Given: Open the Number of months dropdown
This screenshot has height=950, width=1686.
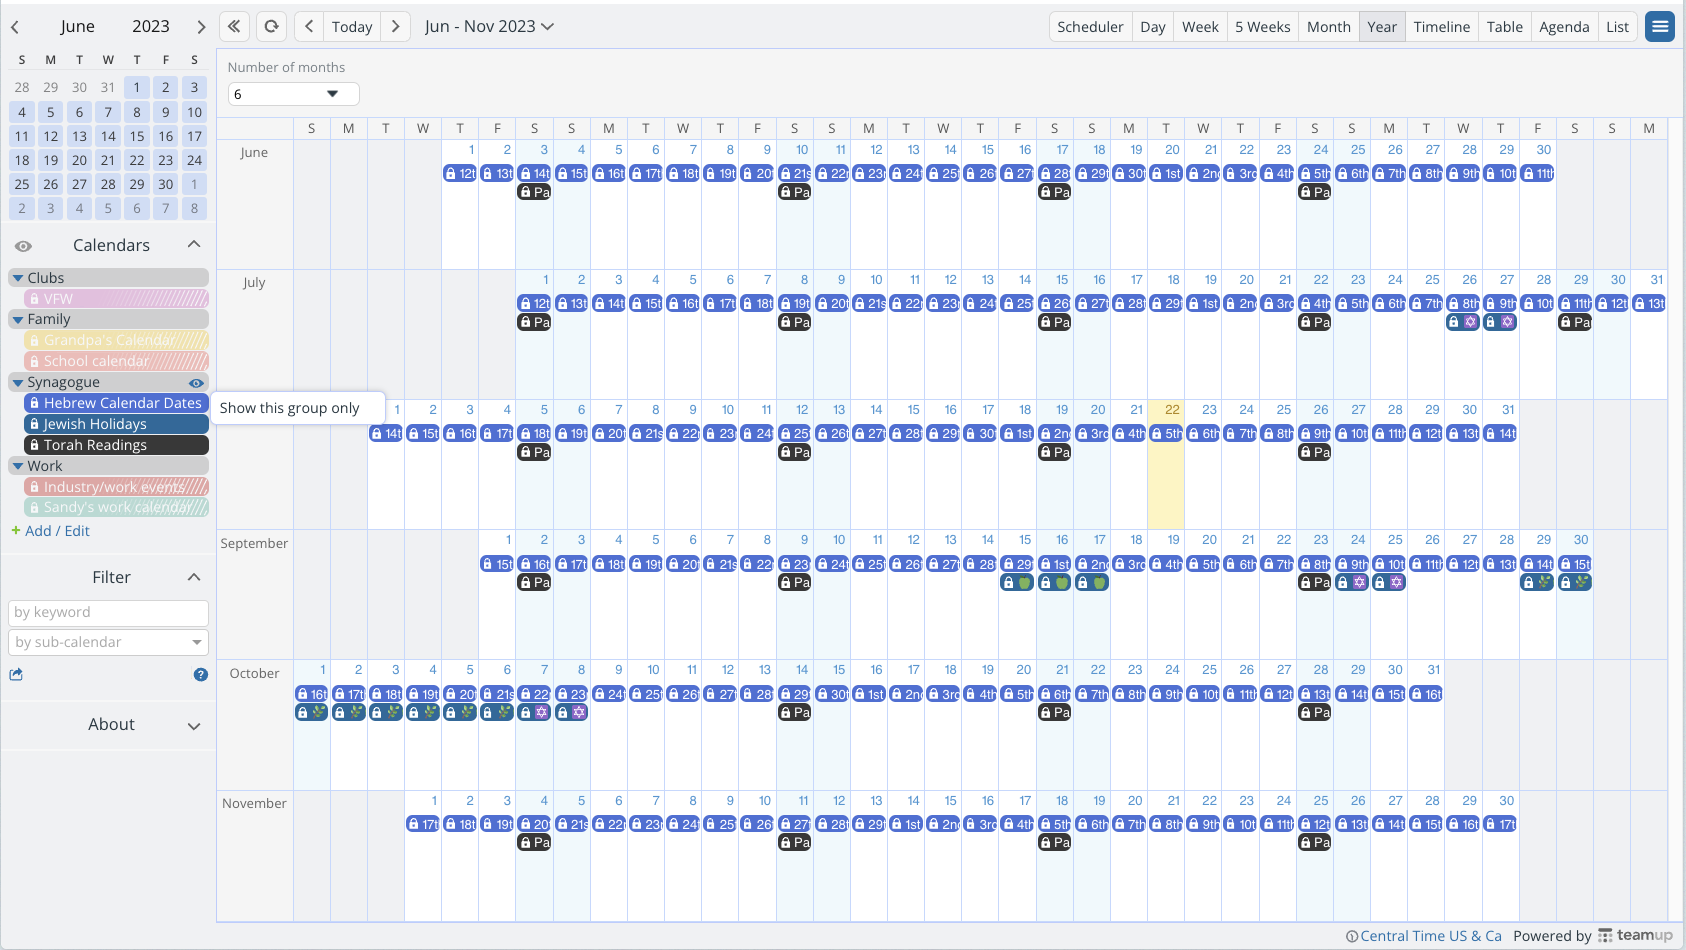Looking at the screenshot, I should pos(293,93).
